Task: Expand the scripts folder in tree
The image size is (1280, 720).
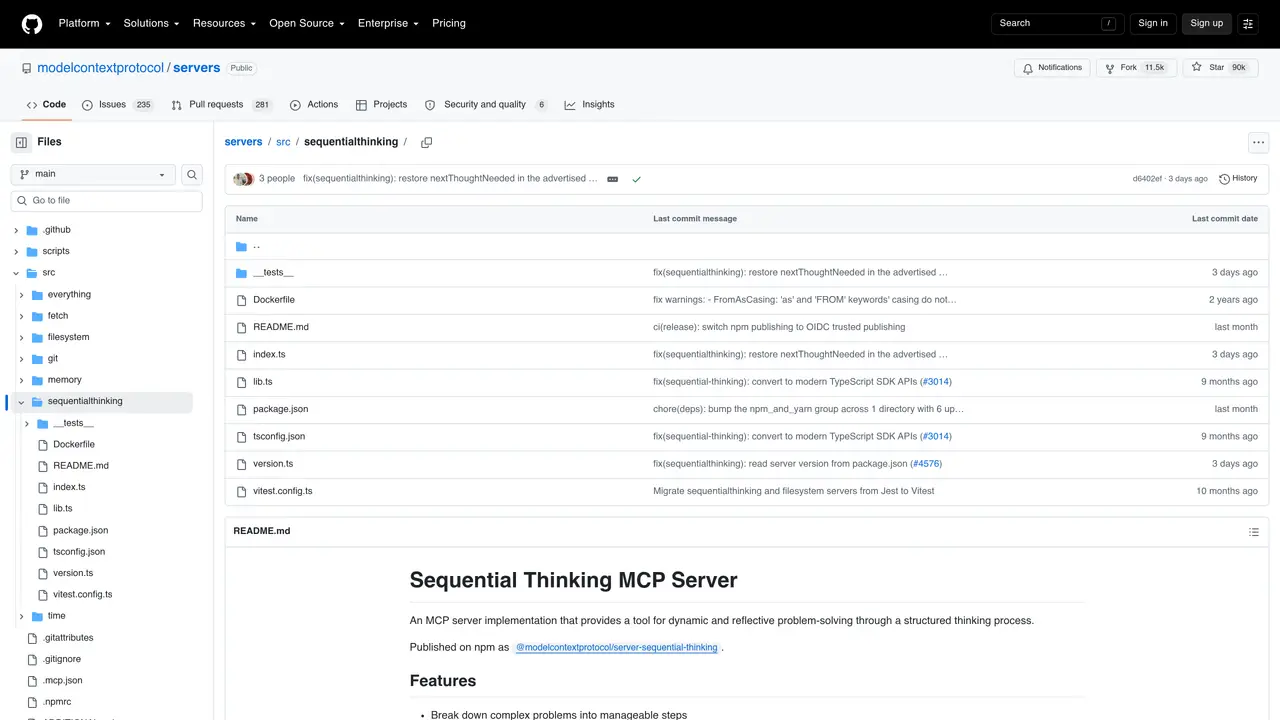Action: tap(16, 251)
